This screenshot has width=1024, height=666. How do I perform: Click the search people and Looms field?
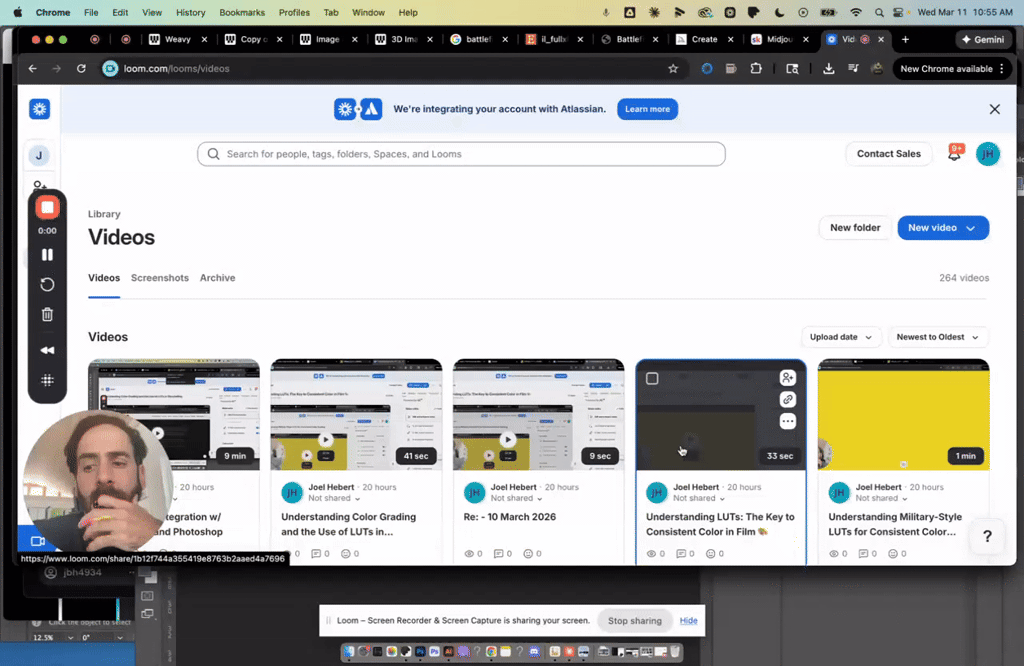pos(461,154)
